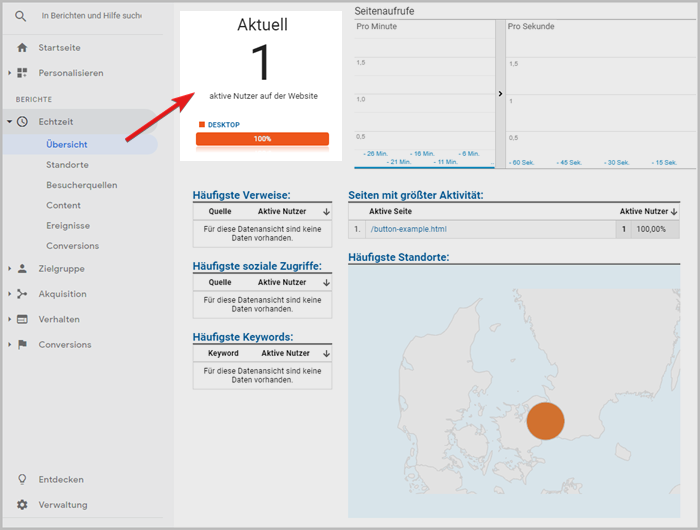Expand the Verhalten section arrow
The image size is (700, 530).
click(9, 319)
